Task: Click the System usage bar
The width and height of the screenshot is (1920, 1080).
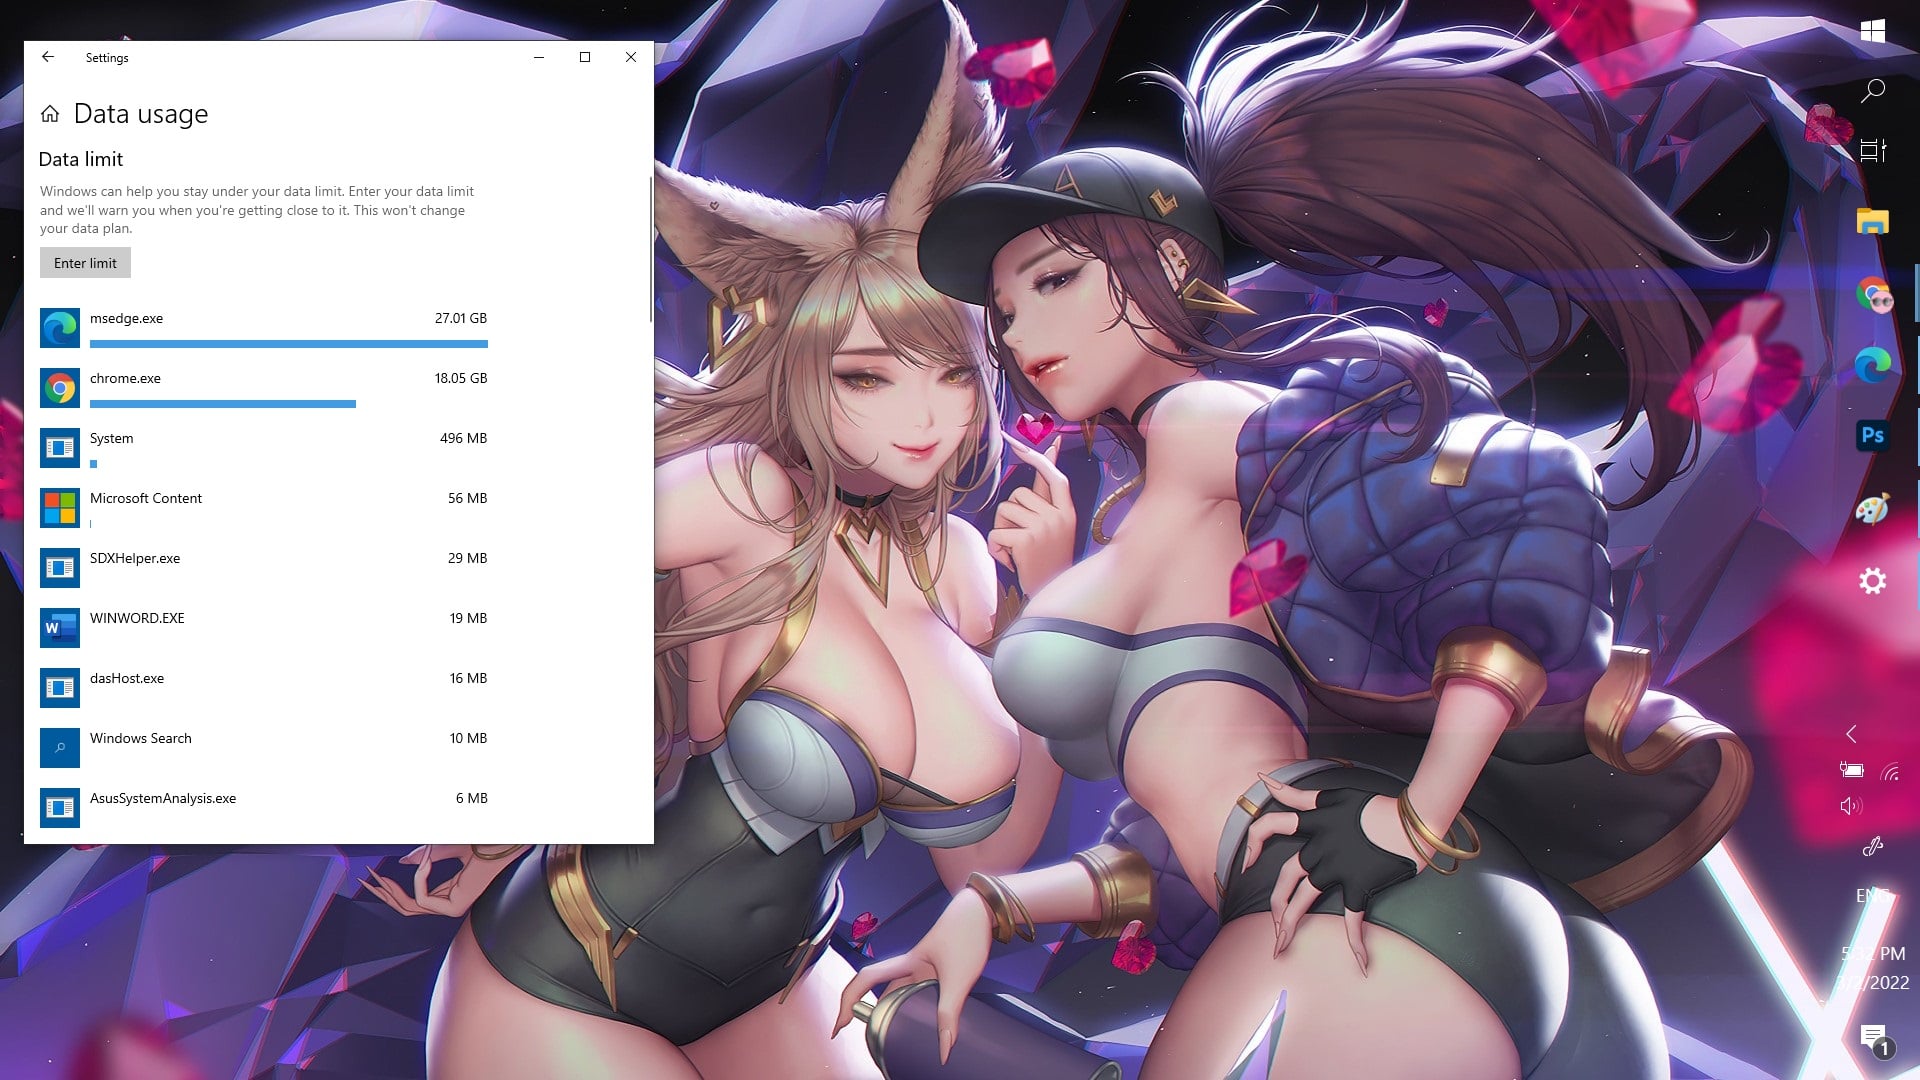Action: [x=94, y=464]
